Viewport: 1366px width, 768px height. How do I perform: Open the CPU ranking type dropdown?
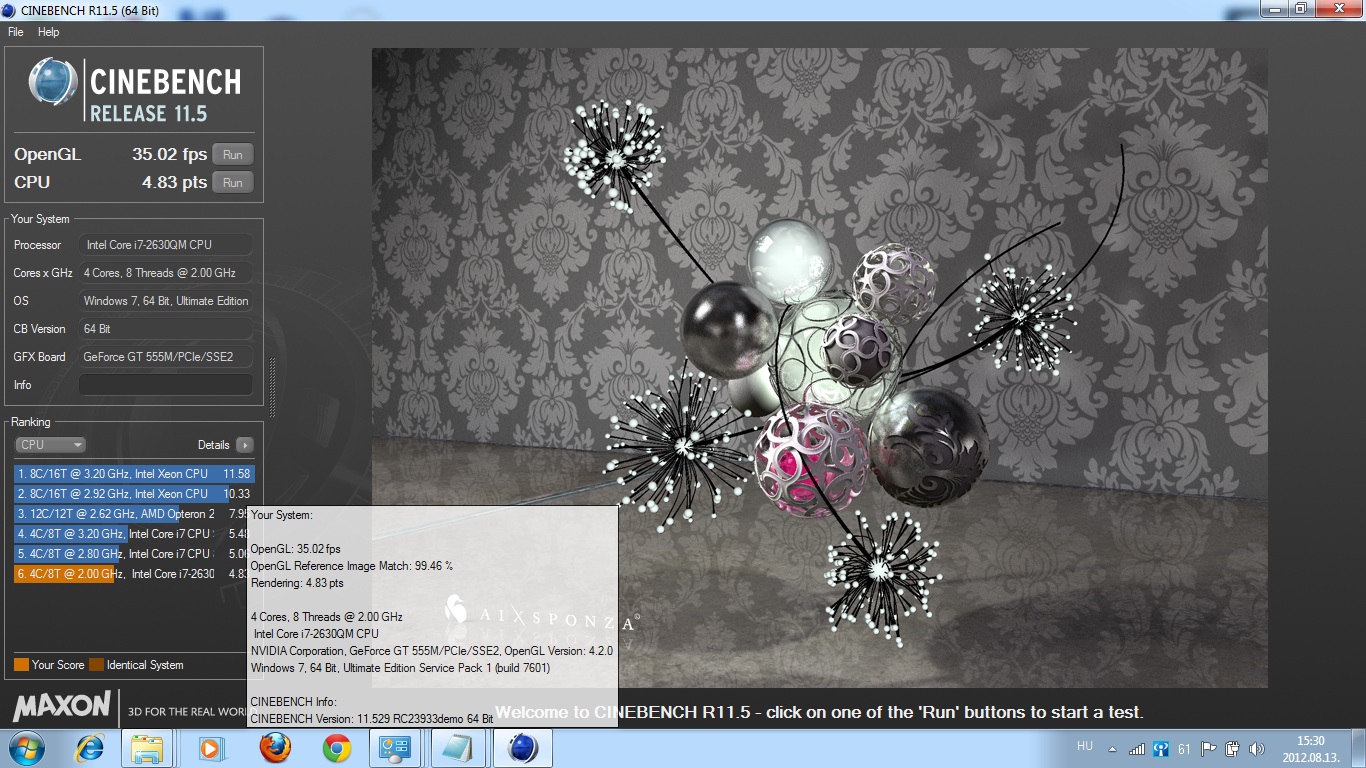(50, 445)
